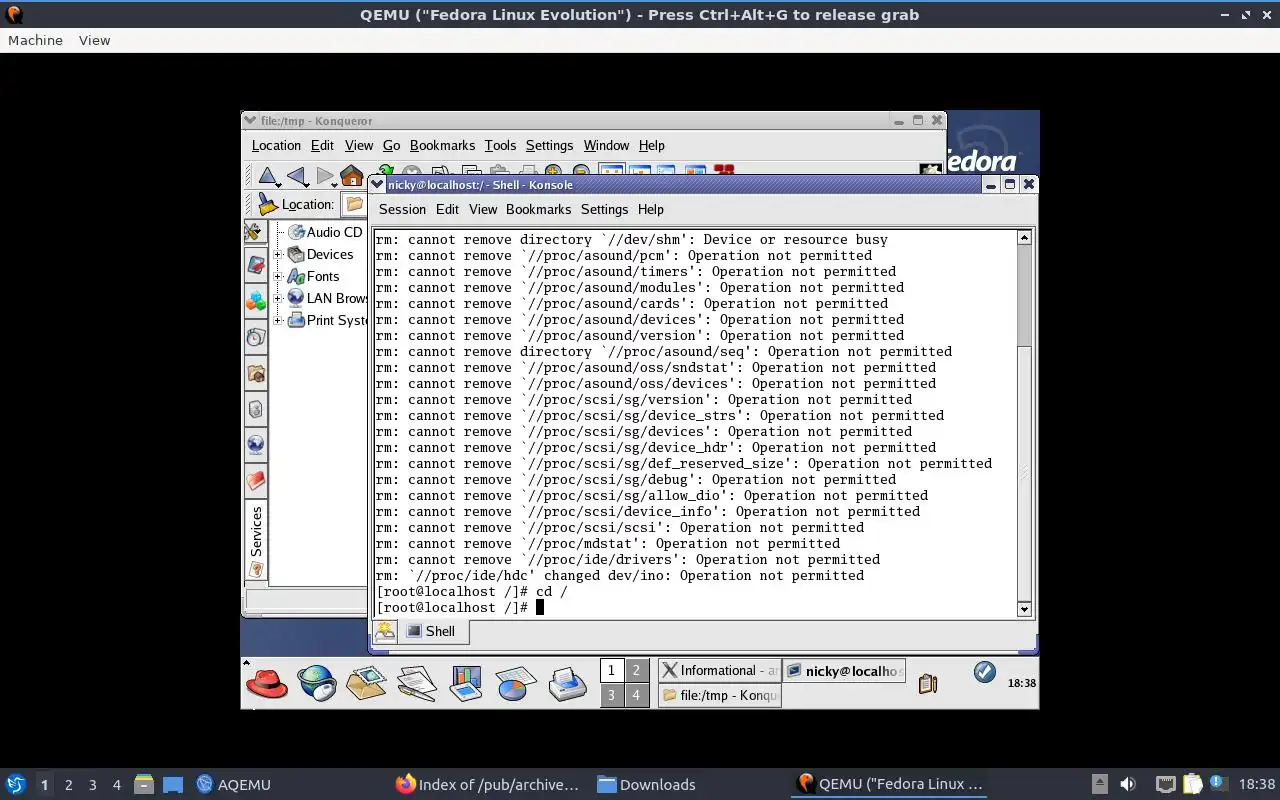Click Konsole scrollbar down arrow
The image size is (1280, 800).
tap(1024, 609)
